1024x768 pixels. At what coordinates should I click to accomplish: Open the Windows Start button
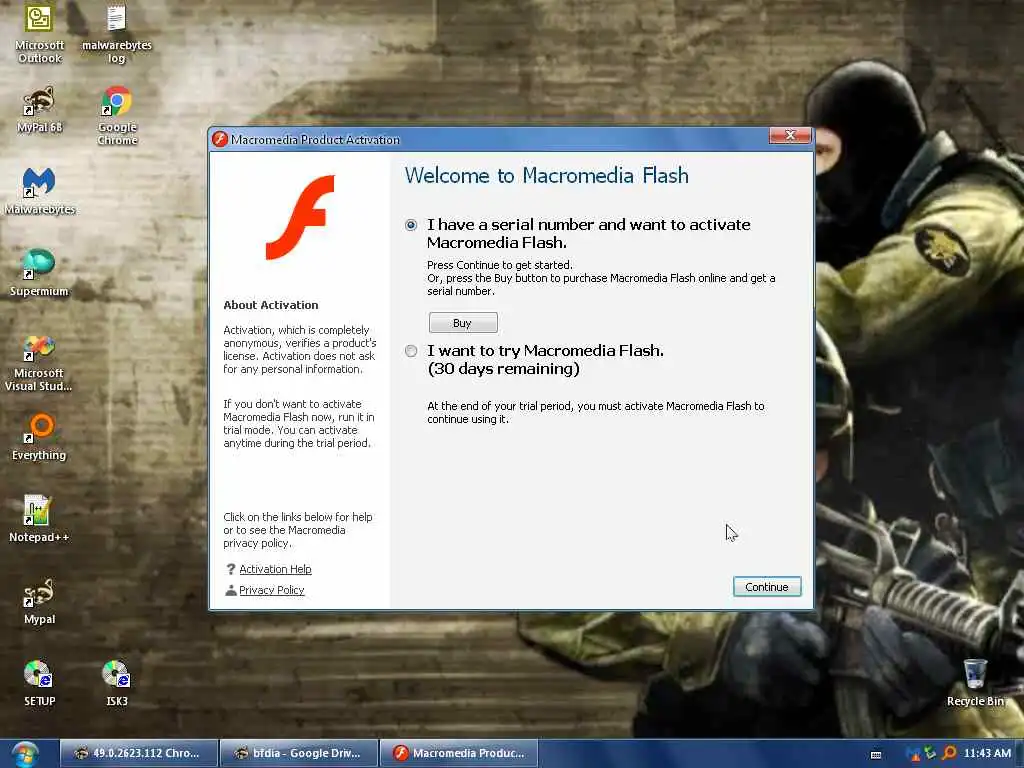(x=25, y=754)
